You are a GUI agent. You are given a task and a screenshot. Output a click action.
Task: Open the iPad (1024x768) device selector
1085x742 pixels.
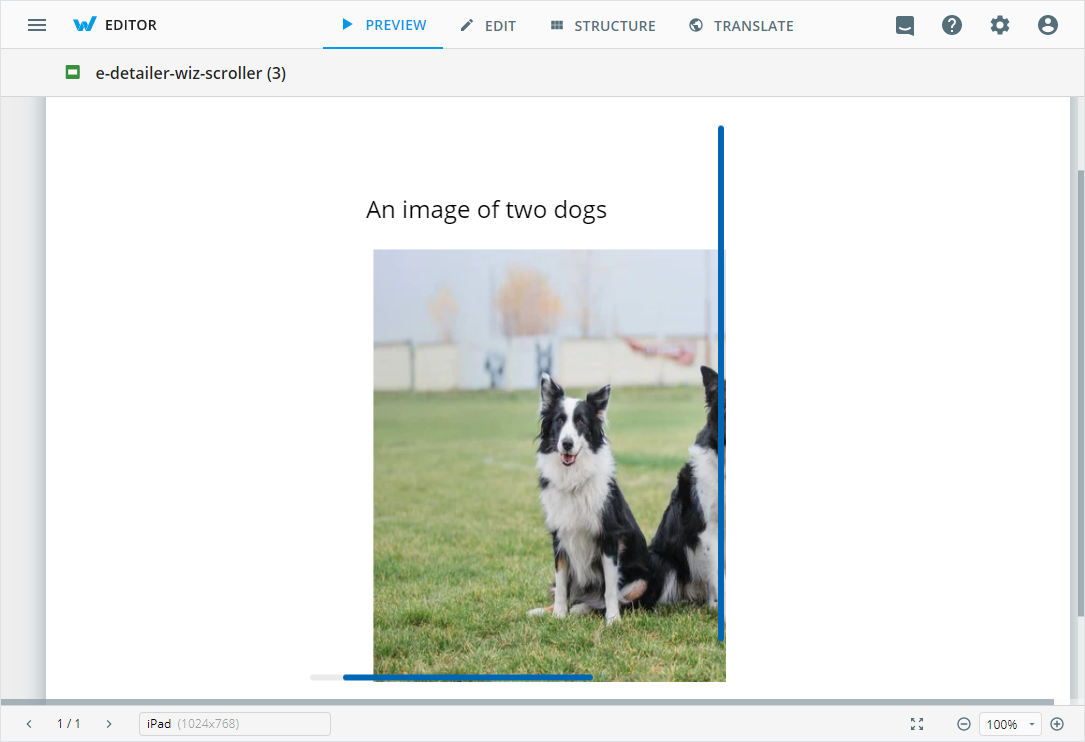234,724
